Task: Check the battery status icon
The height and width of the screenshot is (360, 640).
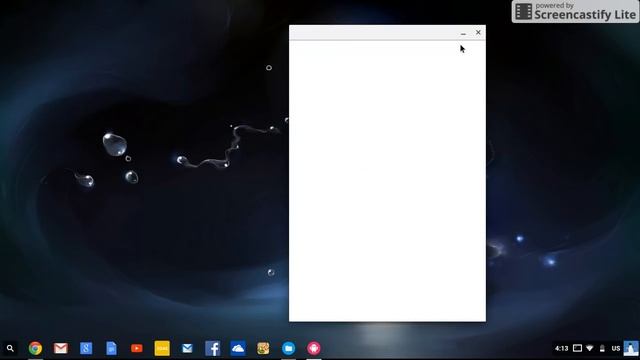Action: [602, 348]
